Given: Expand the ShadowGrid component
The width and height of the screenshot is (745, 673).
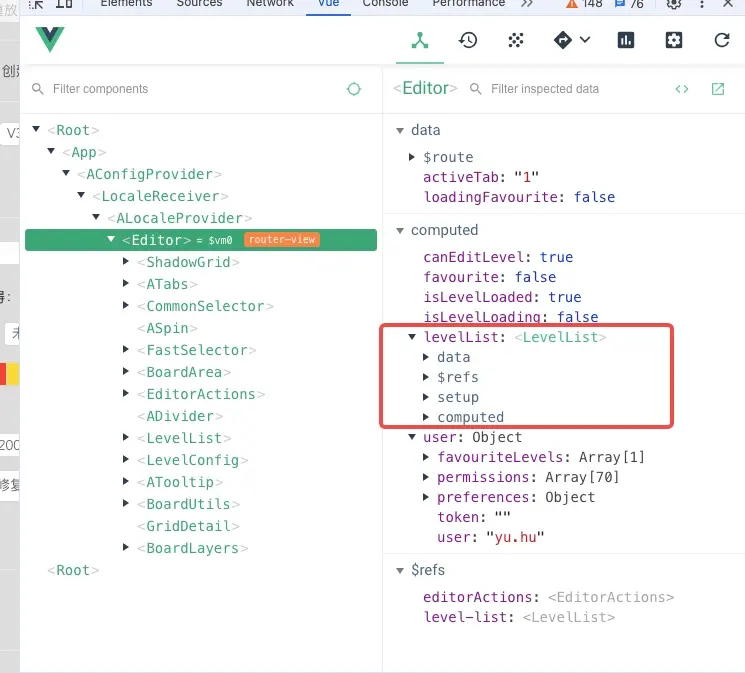Looking at the screenshot, I should [x=126, y=261].
